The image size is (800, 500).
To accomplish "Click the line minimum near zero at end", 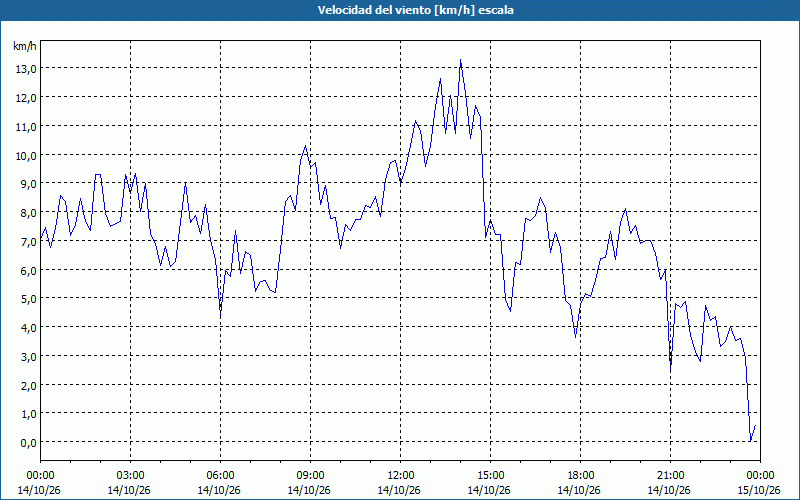I will click(x=750, y=441).
